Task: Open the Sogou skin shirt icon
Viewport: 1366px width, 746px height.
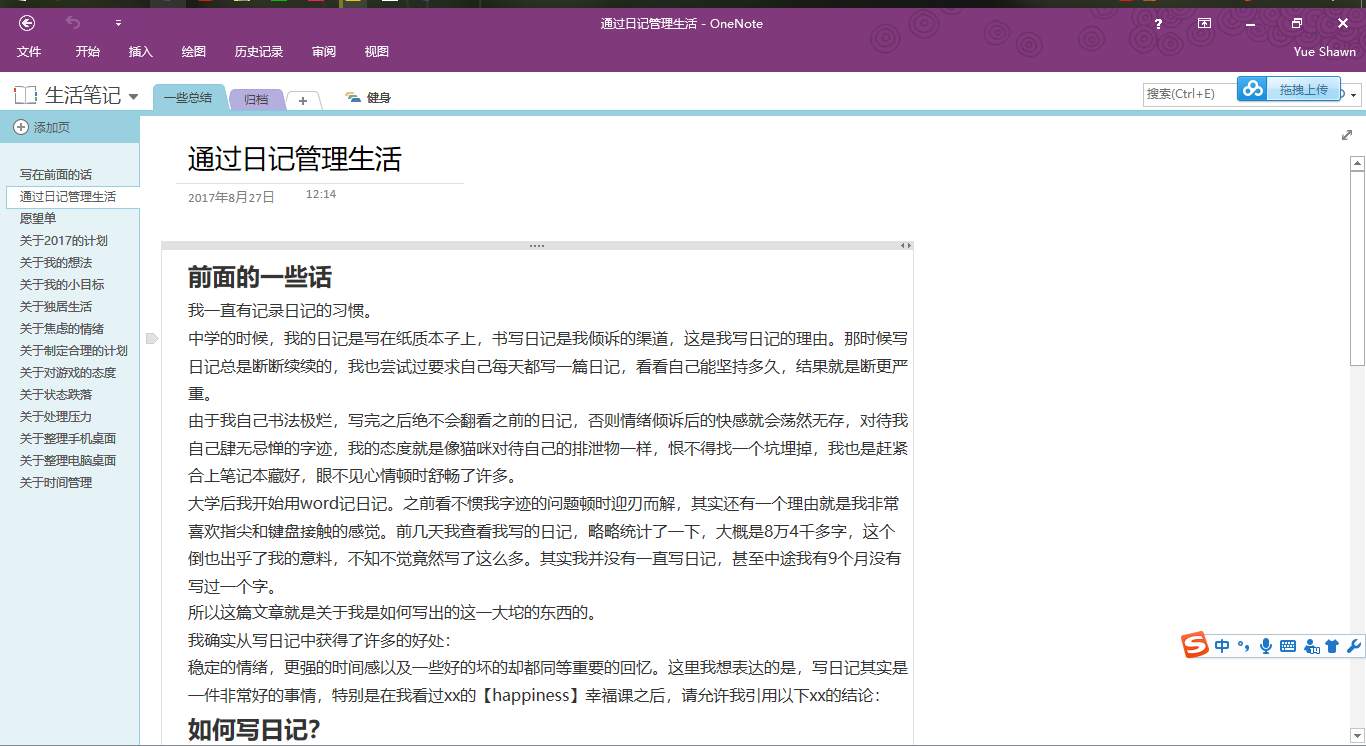Action: pos(1332,646)
